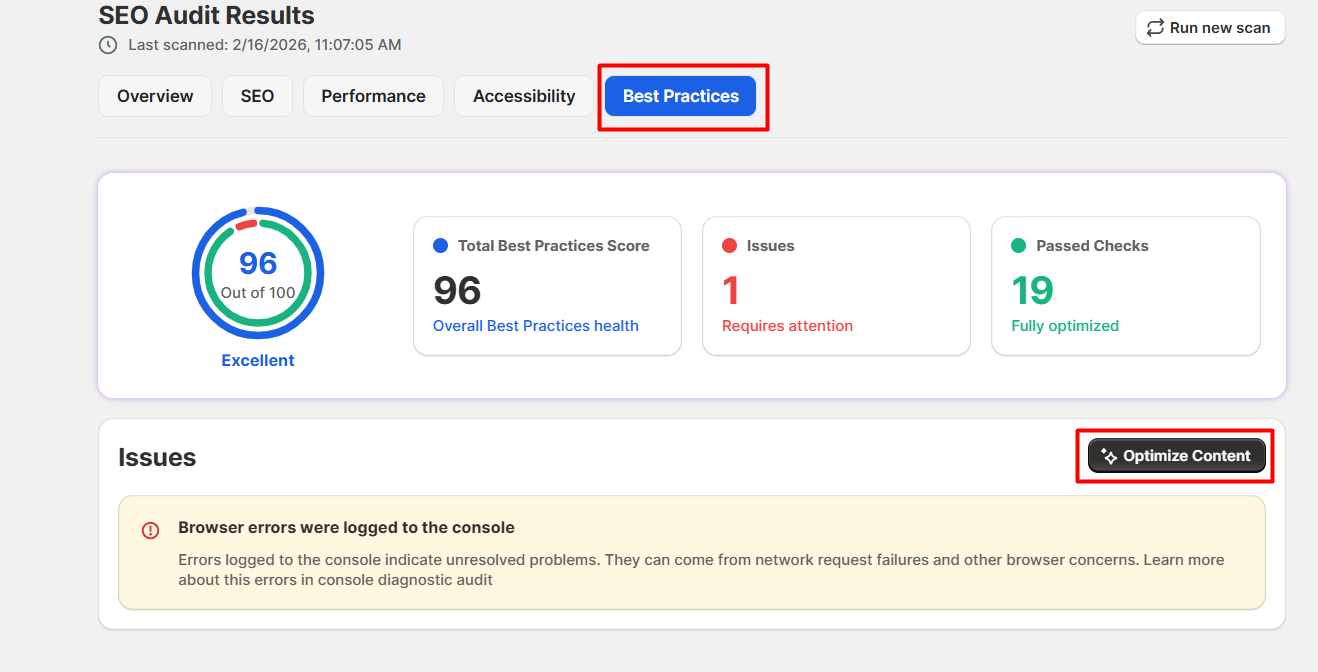The image size is (1318, 672).
Task: Click the Overall Best Practices health text
Action: click(x=535, y=326)
